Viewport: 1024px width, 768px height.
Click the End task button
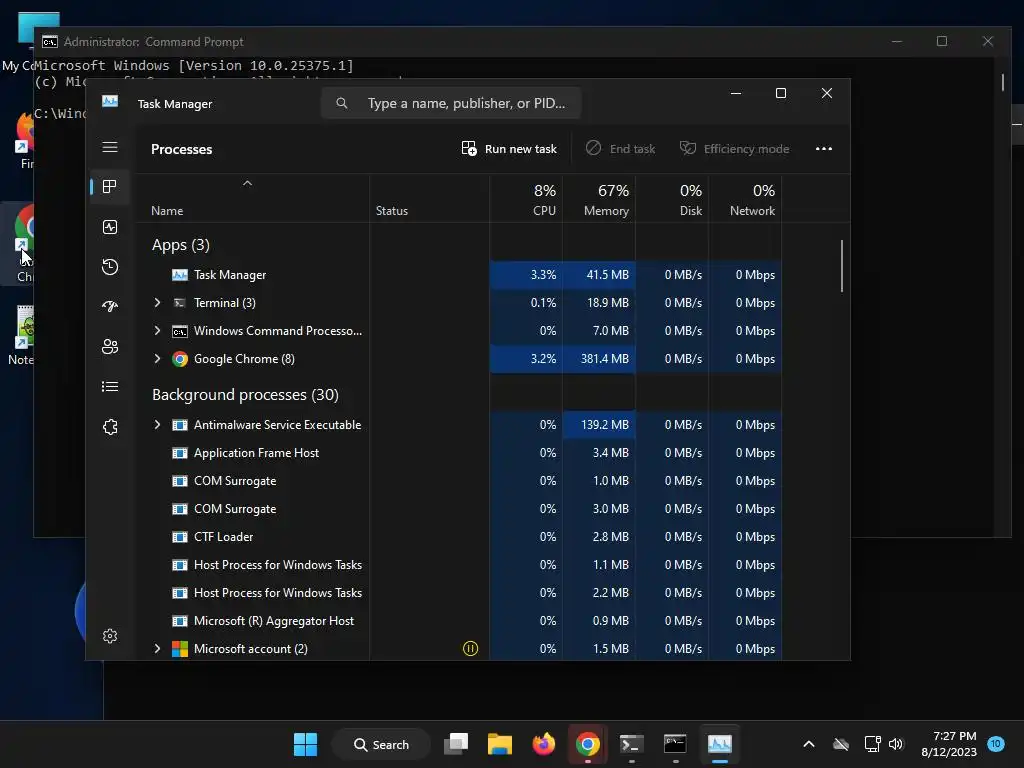(x=620, y=149)
